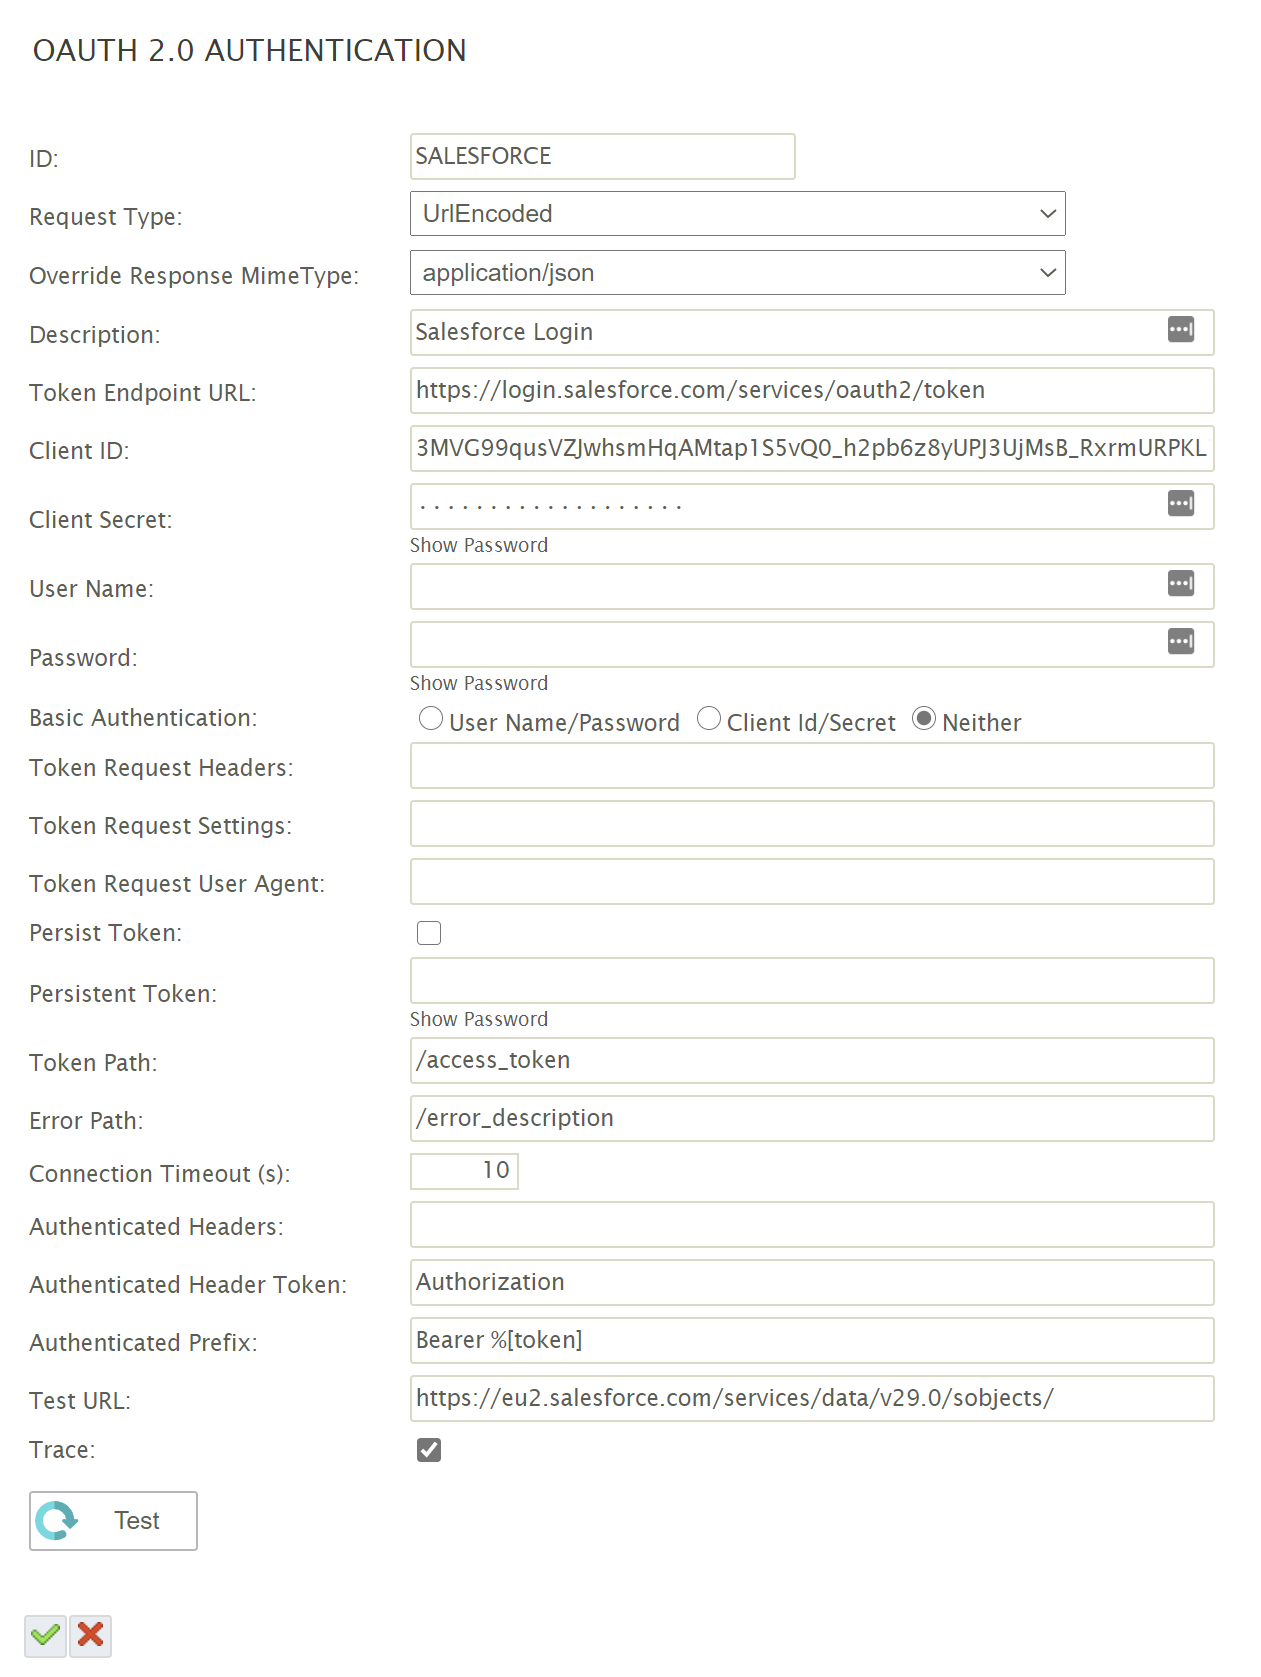The width and height of the screenshot is (1261, 1677).
Task: Click the ellipsis icon in Description field
Action: [x=1180, y=330]
